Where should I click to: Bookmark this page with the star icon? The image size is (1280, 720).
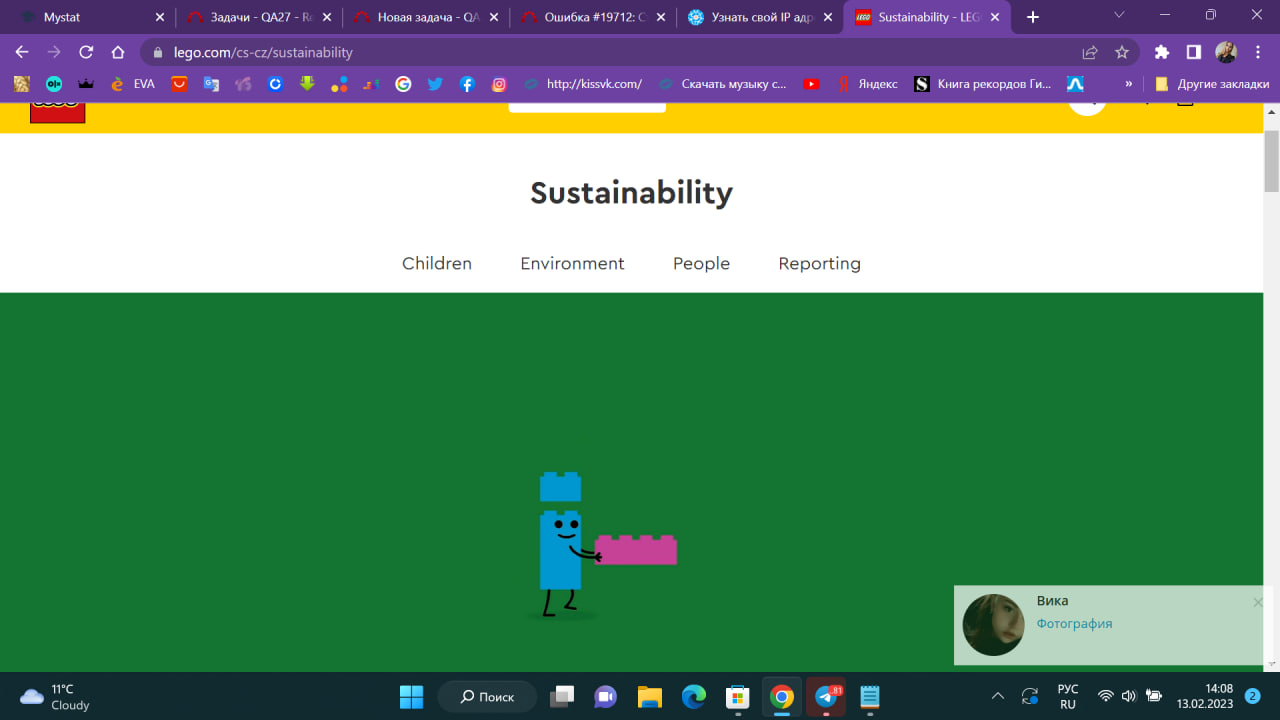pos(1122,52)
